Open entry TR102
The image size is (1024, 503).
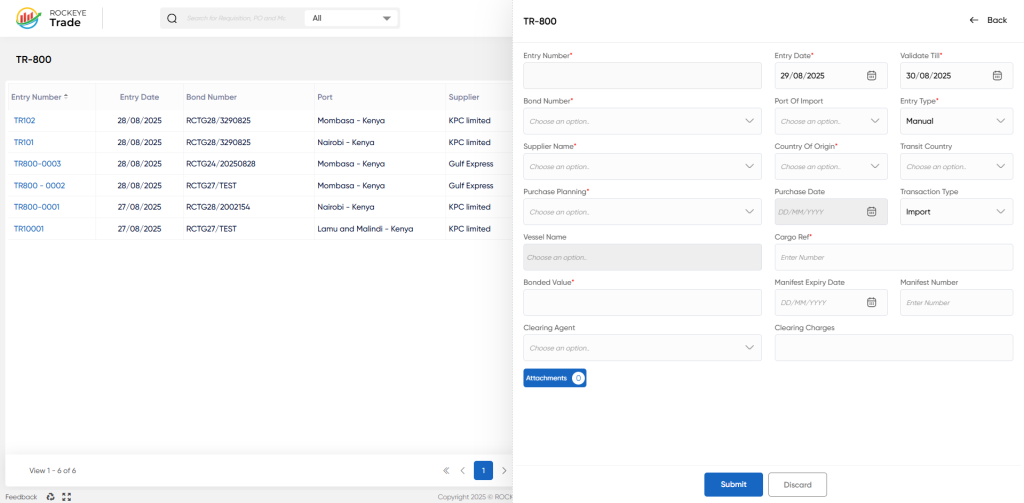click(24, 121)
